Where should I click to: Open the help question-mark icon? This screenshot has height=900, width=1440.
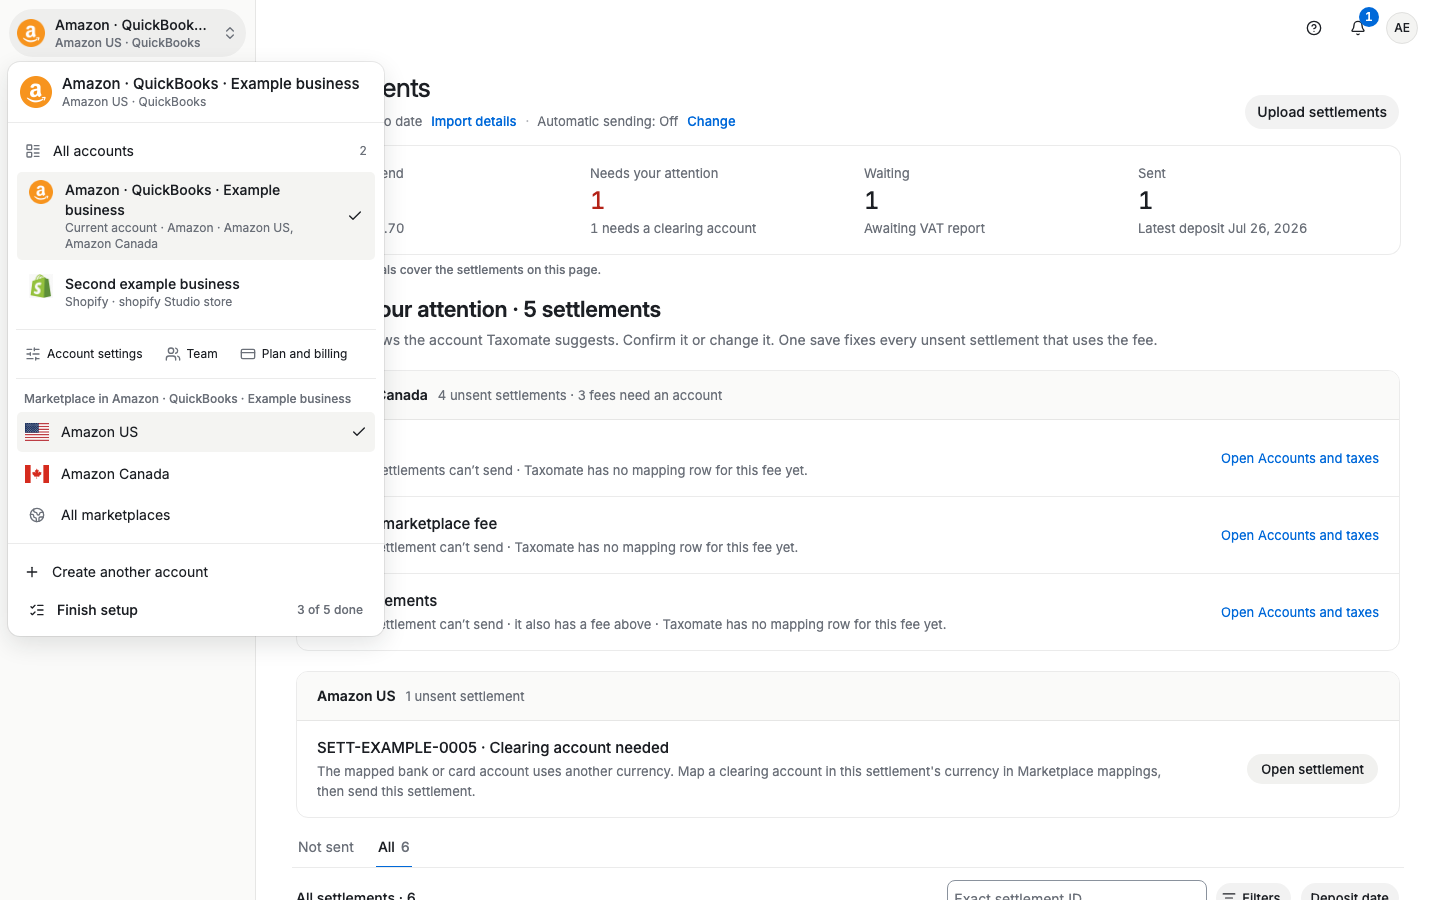pos(1314,28)
